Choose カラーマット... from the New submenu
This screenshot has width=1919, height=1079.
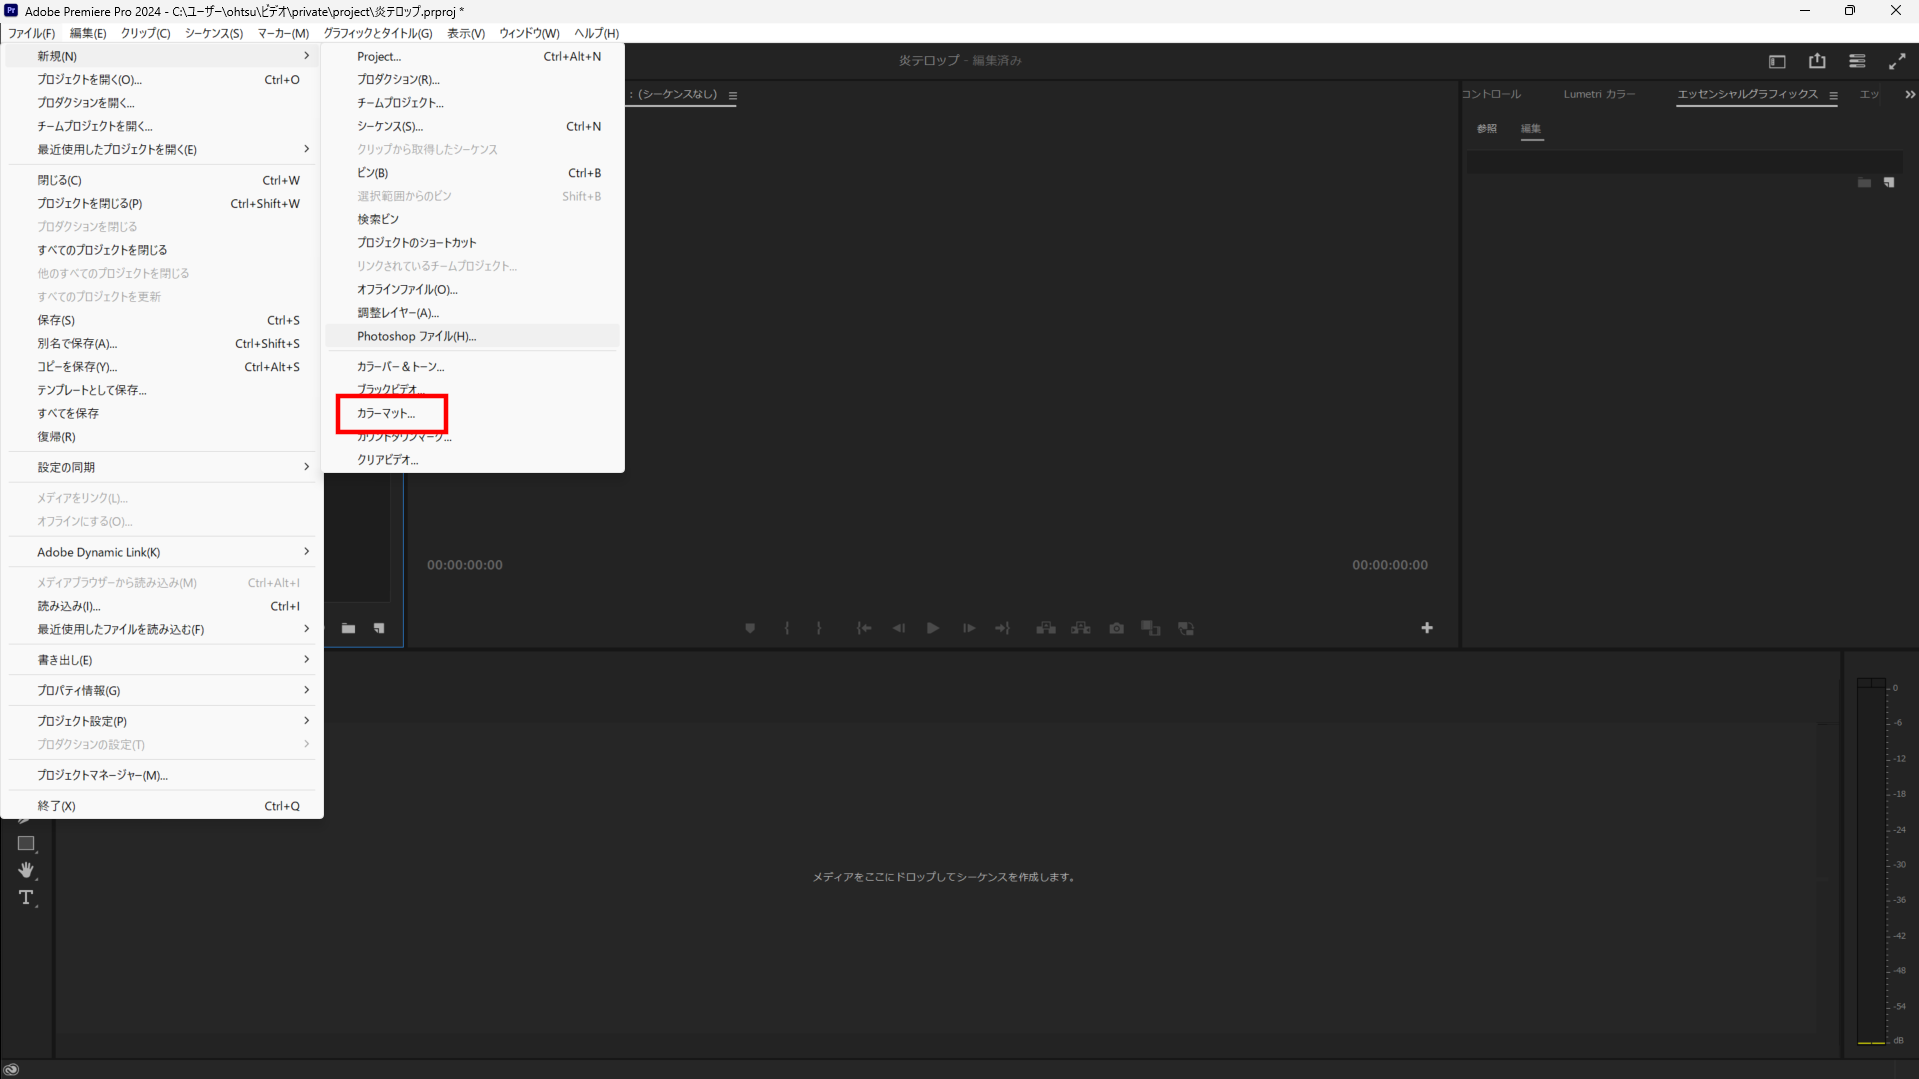473,413
